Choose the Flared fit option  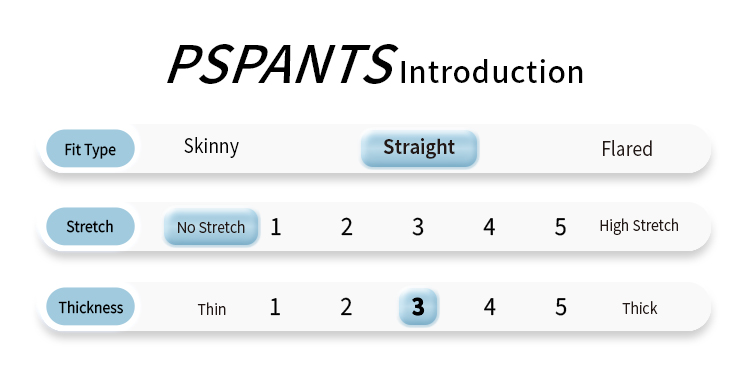[x=627, y=149]
